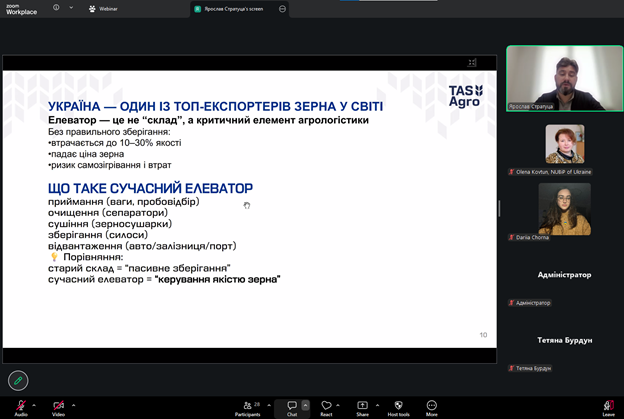624x419 pixels.
Task: Expand share options arrow beside Share
Action: (x=377, y=405)
